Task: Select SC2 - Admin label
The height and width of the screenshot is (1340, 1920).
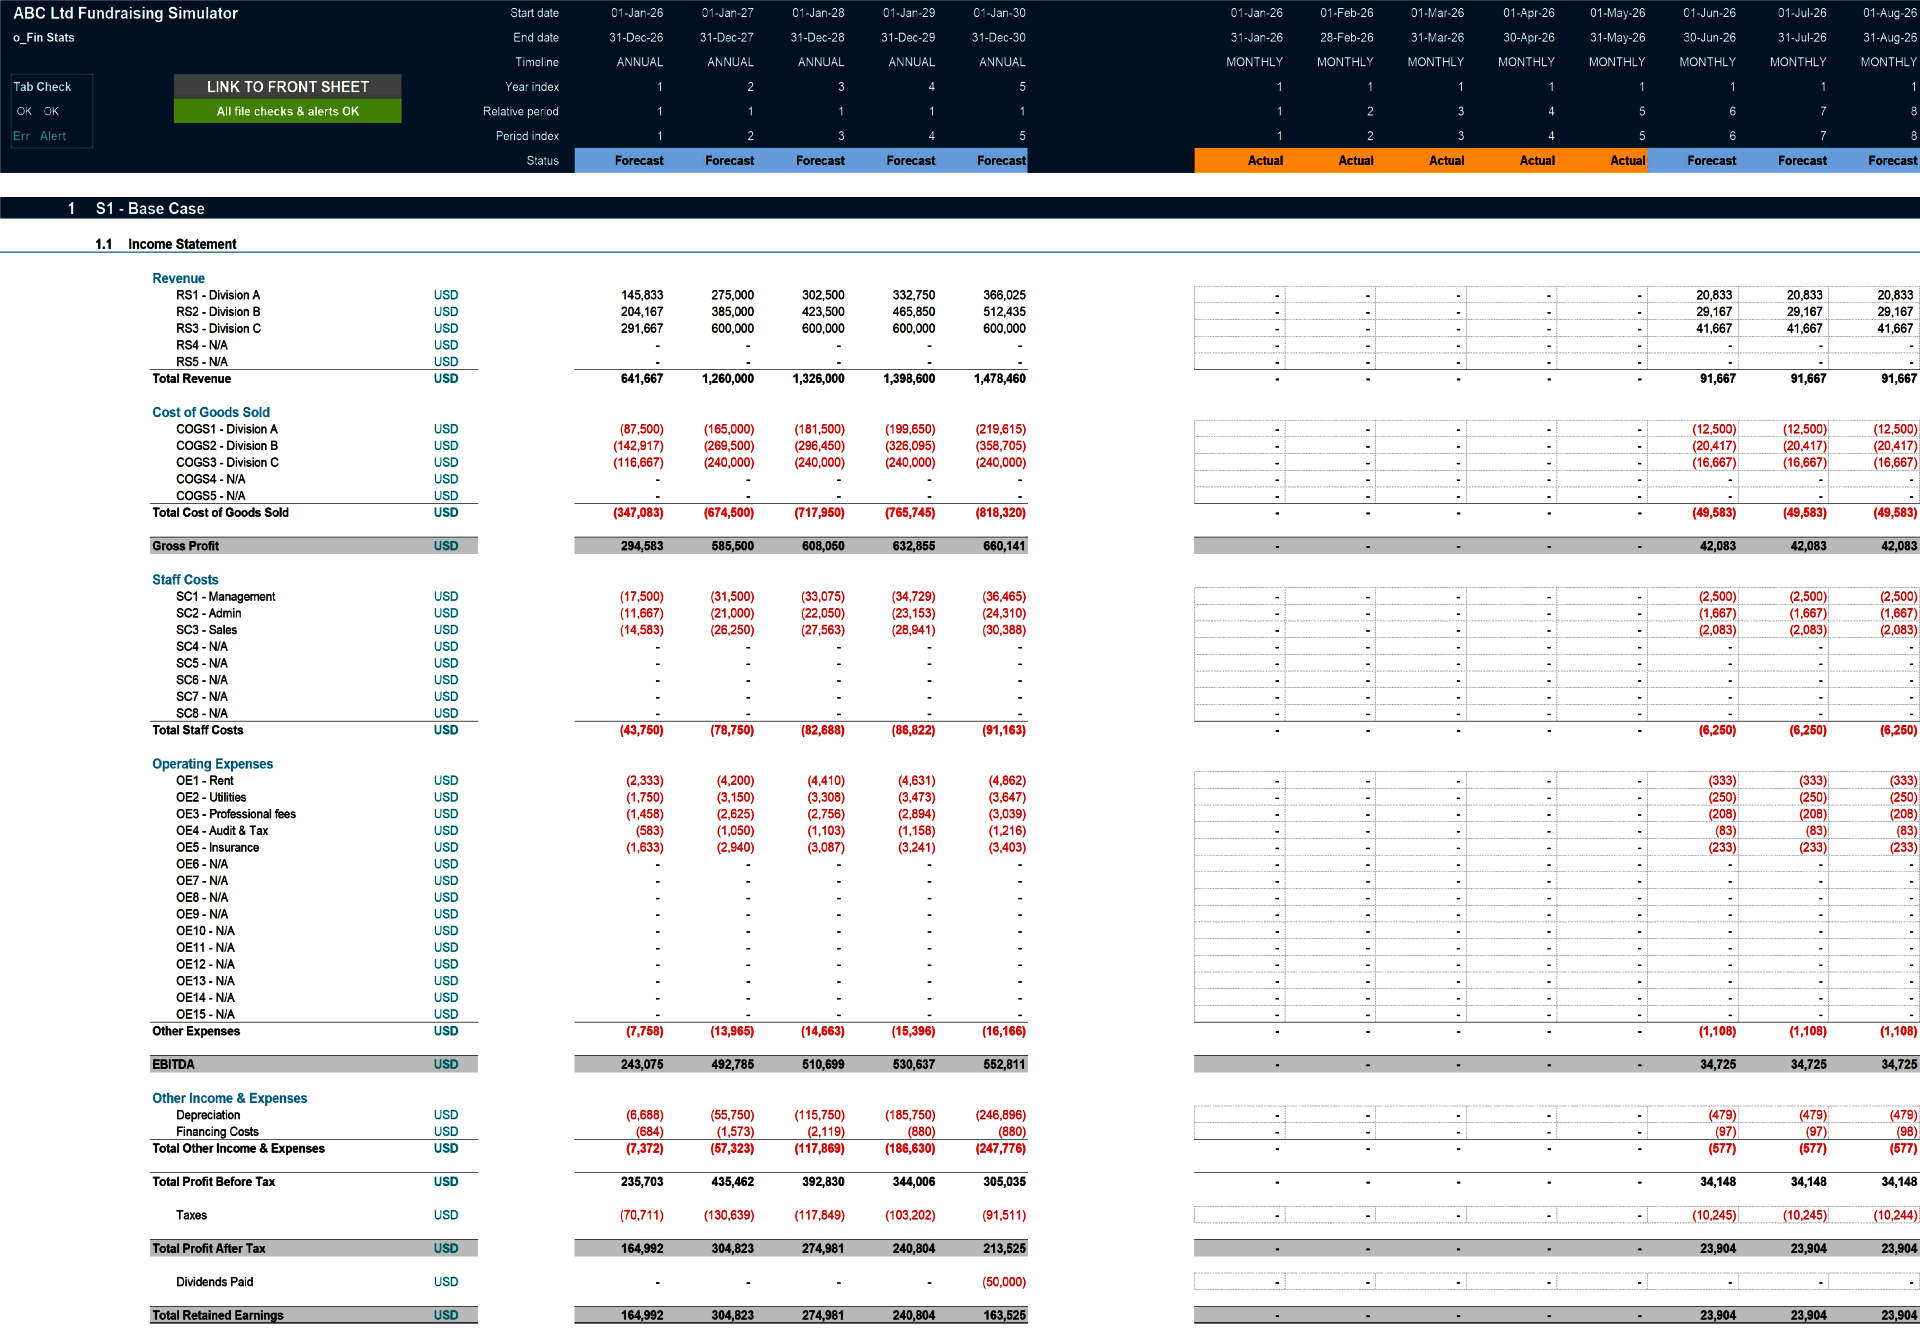Action: point(208,613)
